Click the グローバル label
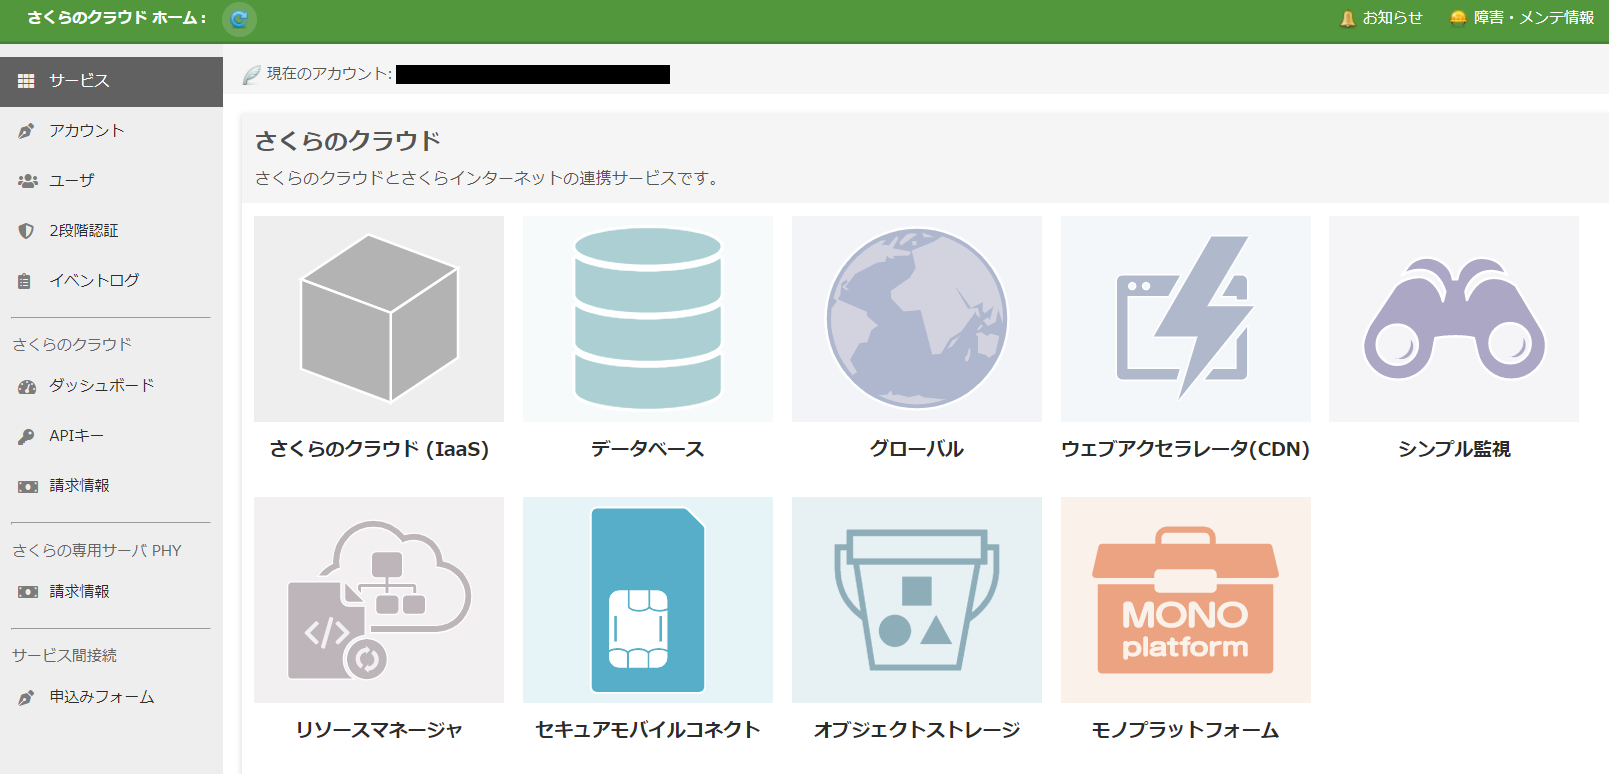1609x774 pixels. 917,449
